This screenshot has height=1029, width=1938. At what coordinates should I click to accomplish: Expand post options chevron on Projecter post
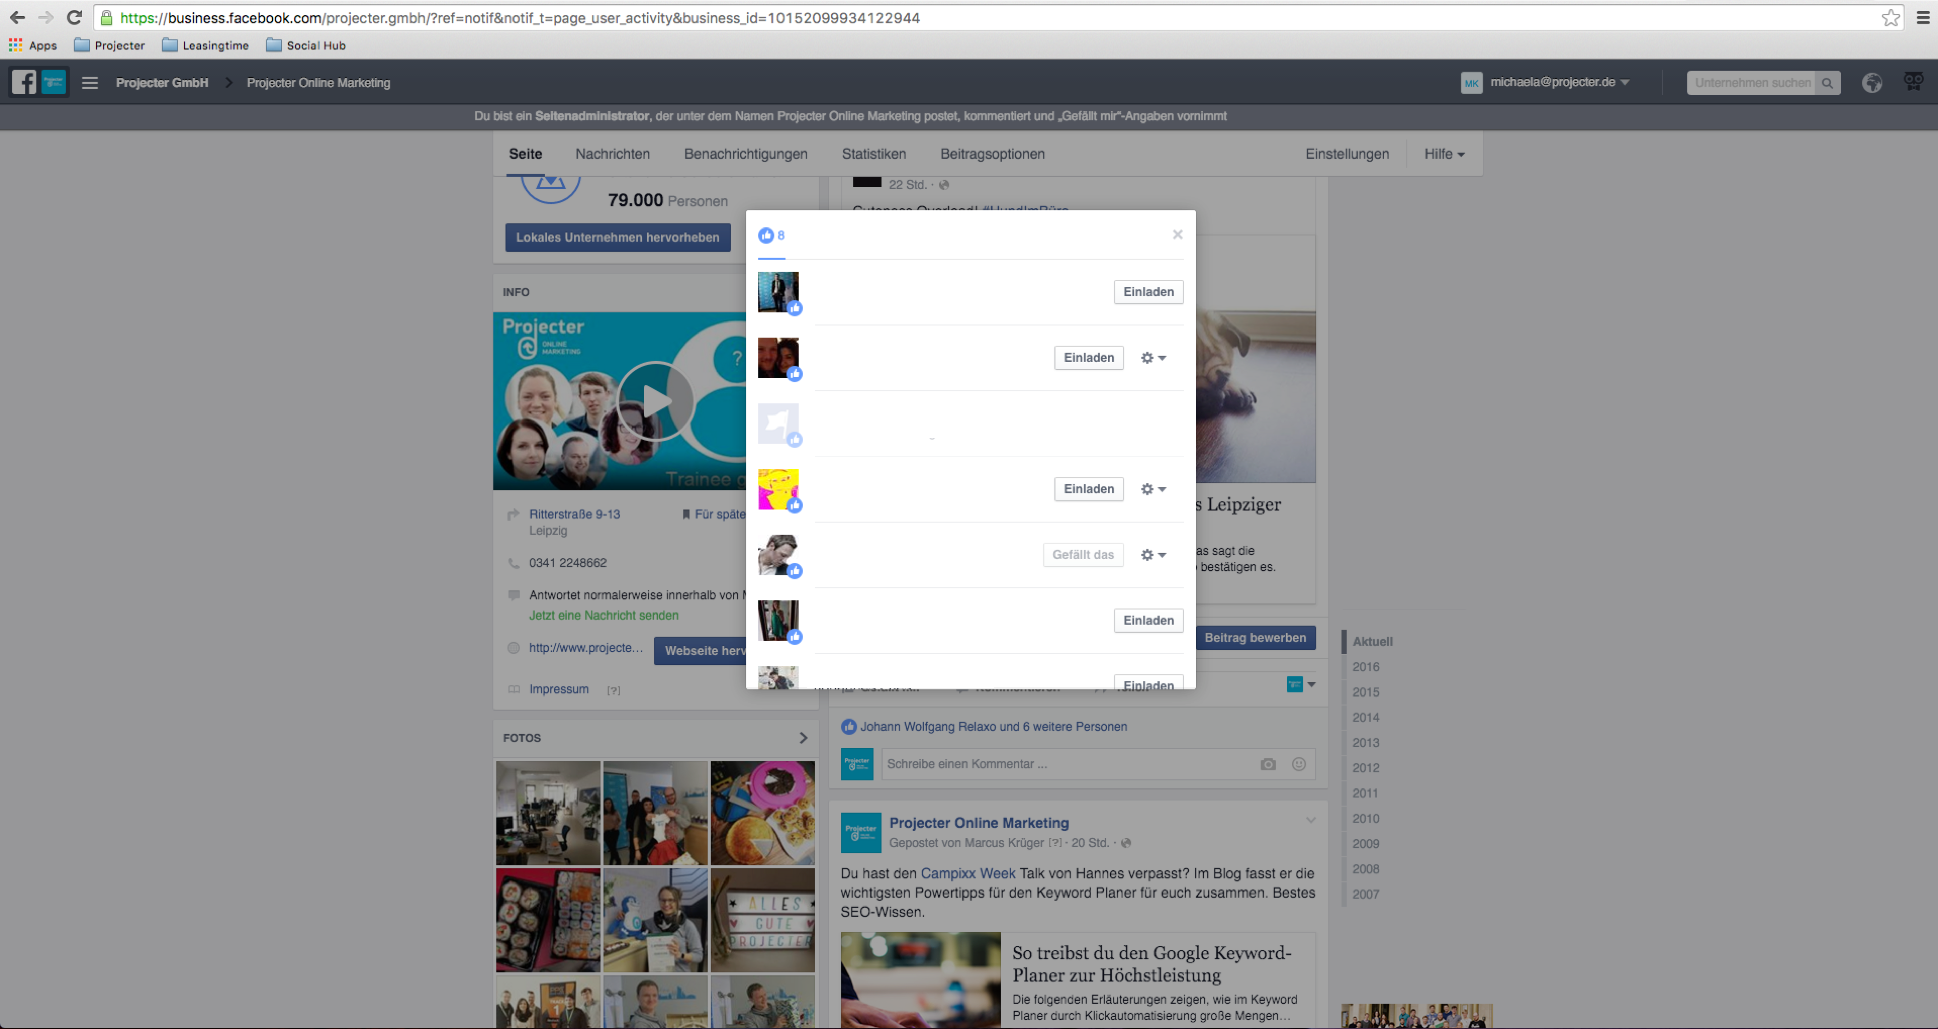point(1310,821)
